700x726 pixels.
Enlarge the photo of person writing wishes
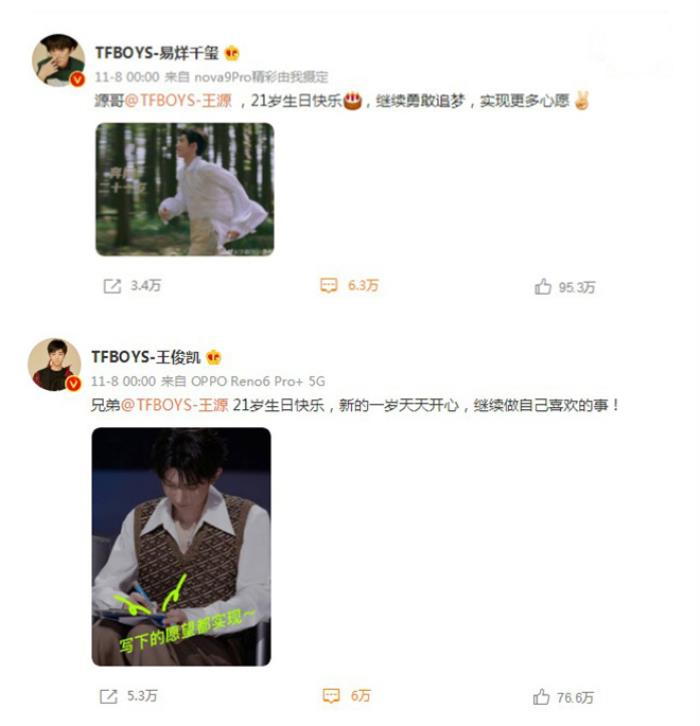(181, 547)
